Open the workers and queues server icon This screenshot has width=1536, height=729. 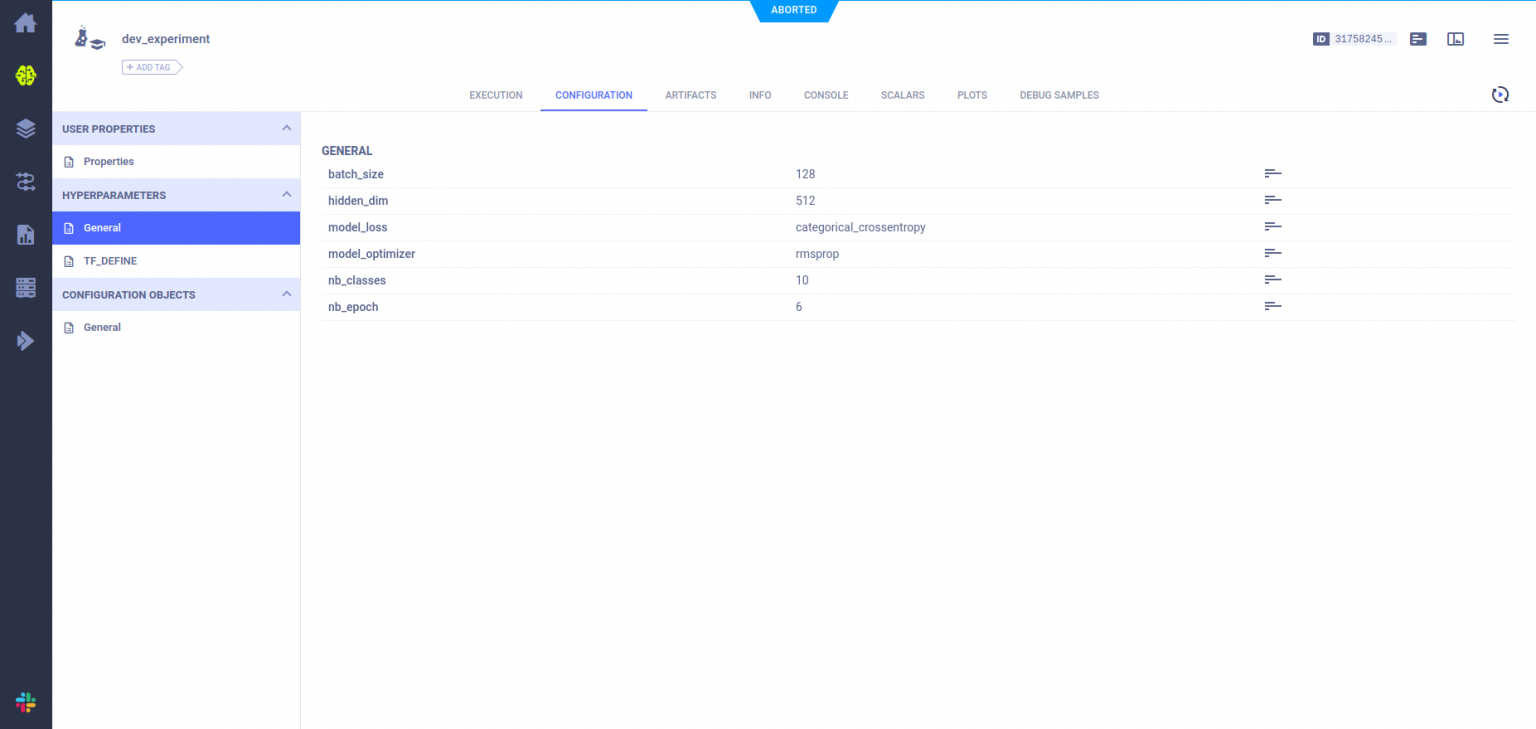click(25, 288)
